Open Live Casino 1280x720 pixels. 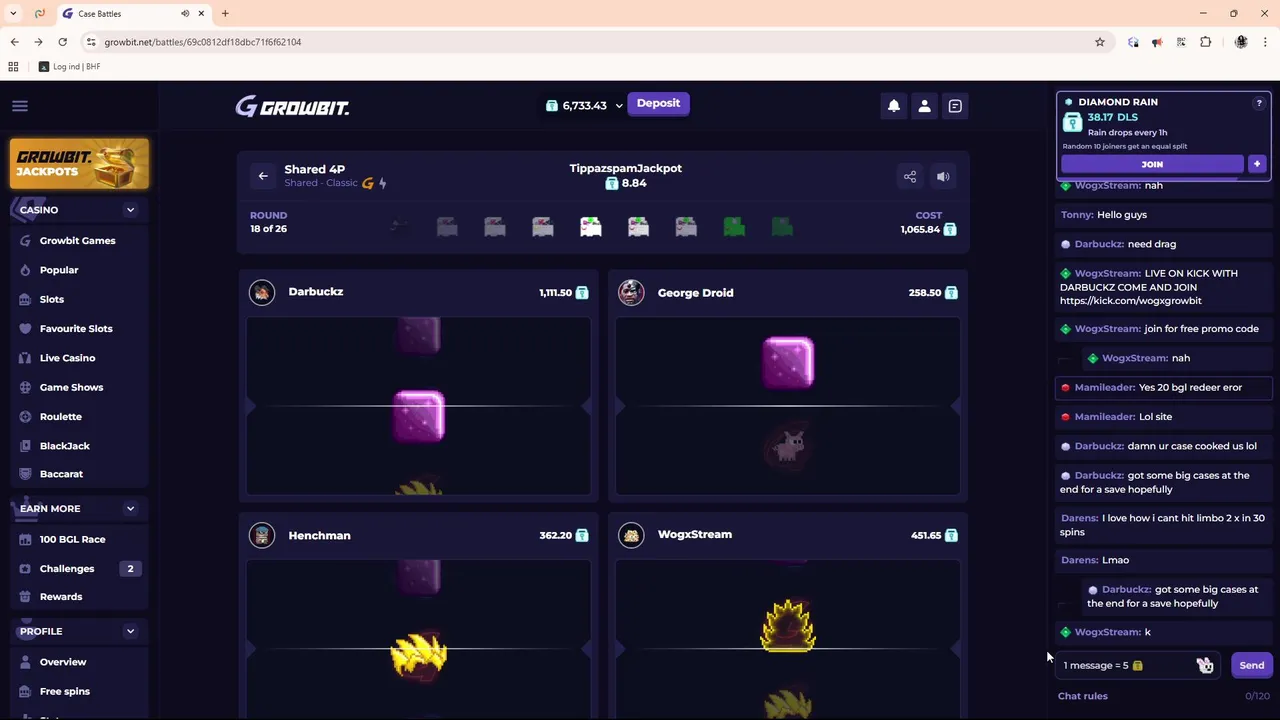pyautogui.click(x=67, y=358)
